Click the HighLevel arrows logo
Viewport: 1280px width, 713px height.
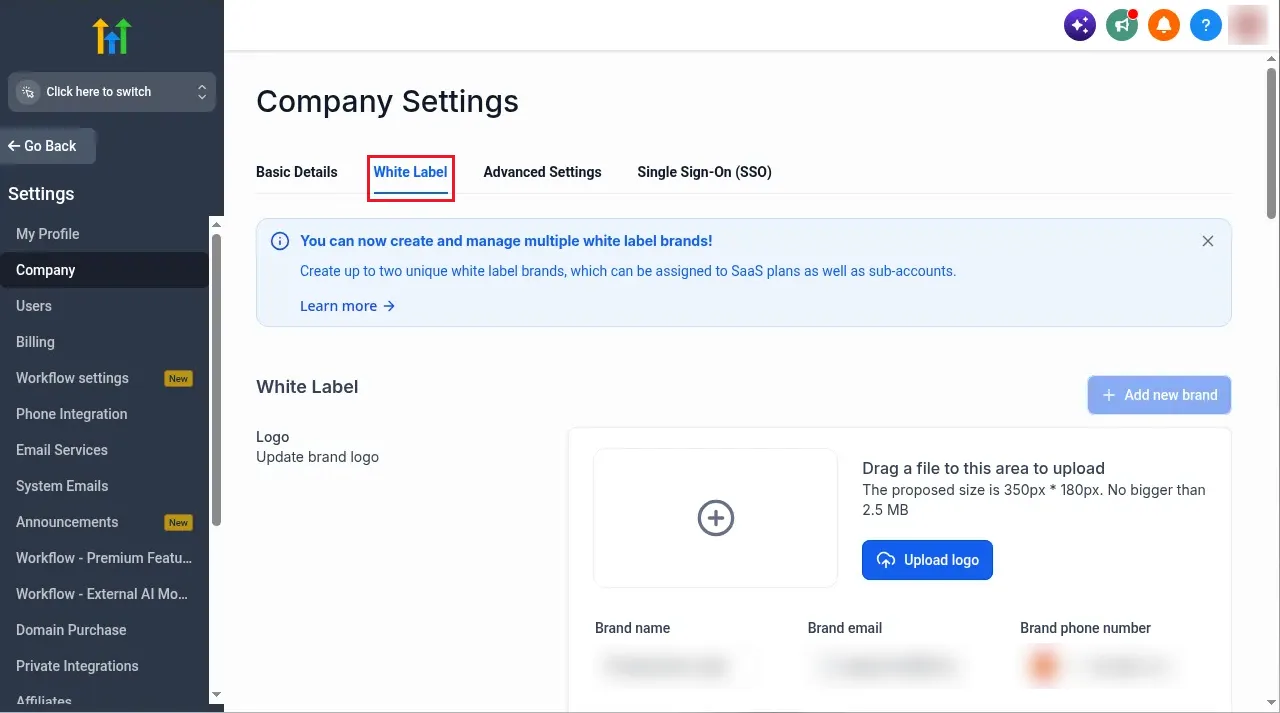112,36
